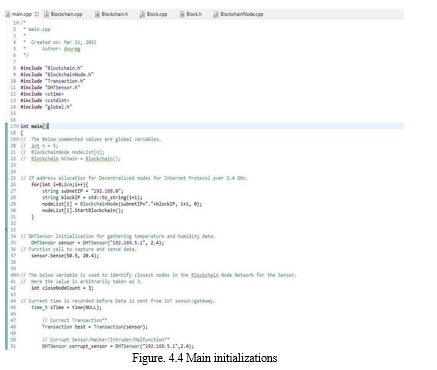Image resolution: width=437 pixels, height=370 pixels.
Task: Click the #include "global.h" line
Action: click(46, 107)
